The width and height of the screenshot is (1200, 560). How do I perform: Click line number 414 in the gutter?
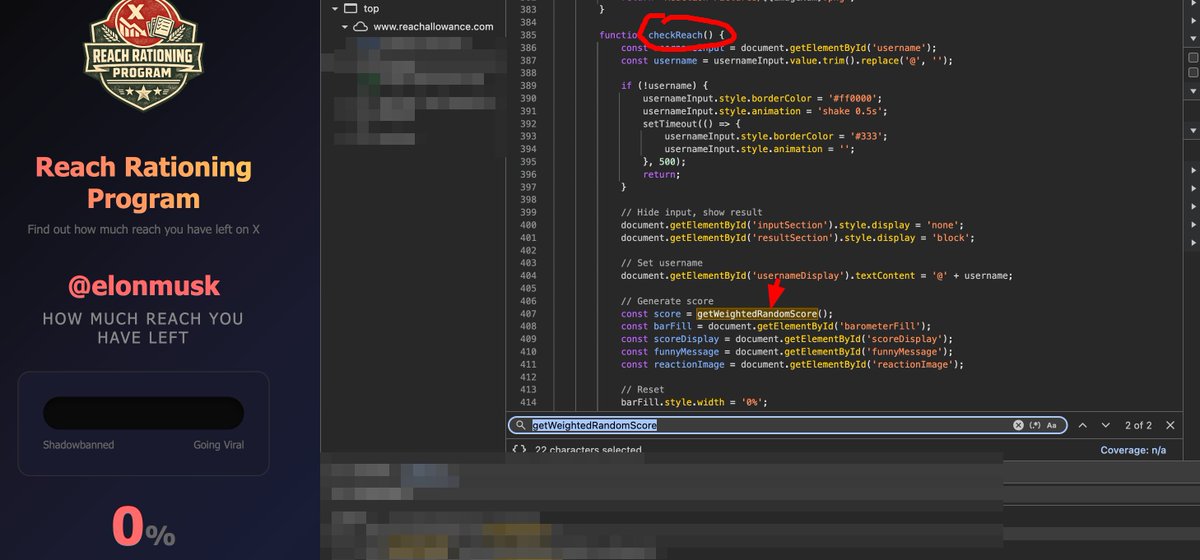point(528,402)
